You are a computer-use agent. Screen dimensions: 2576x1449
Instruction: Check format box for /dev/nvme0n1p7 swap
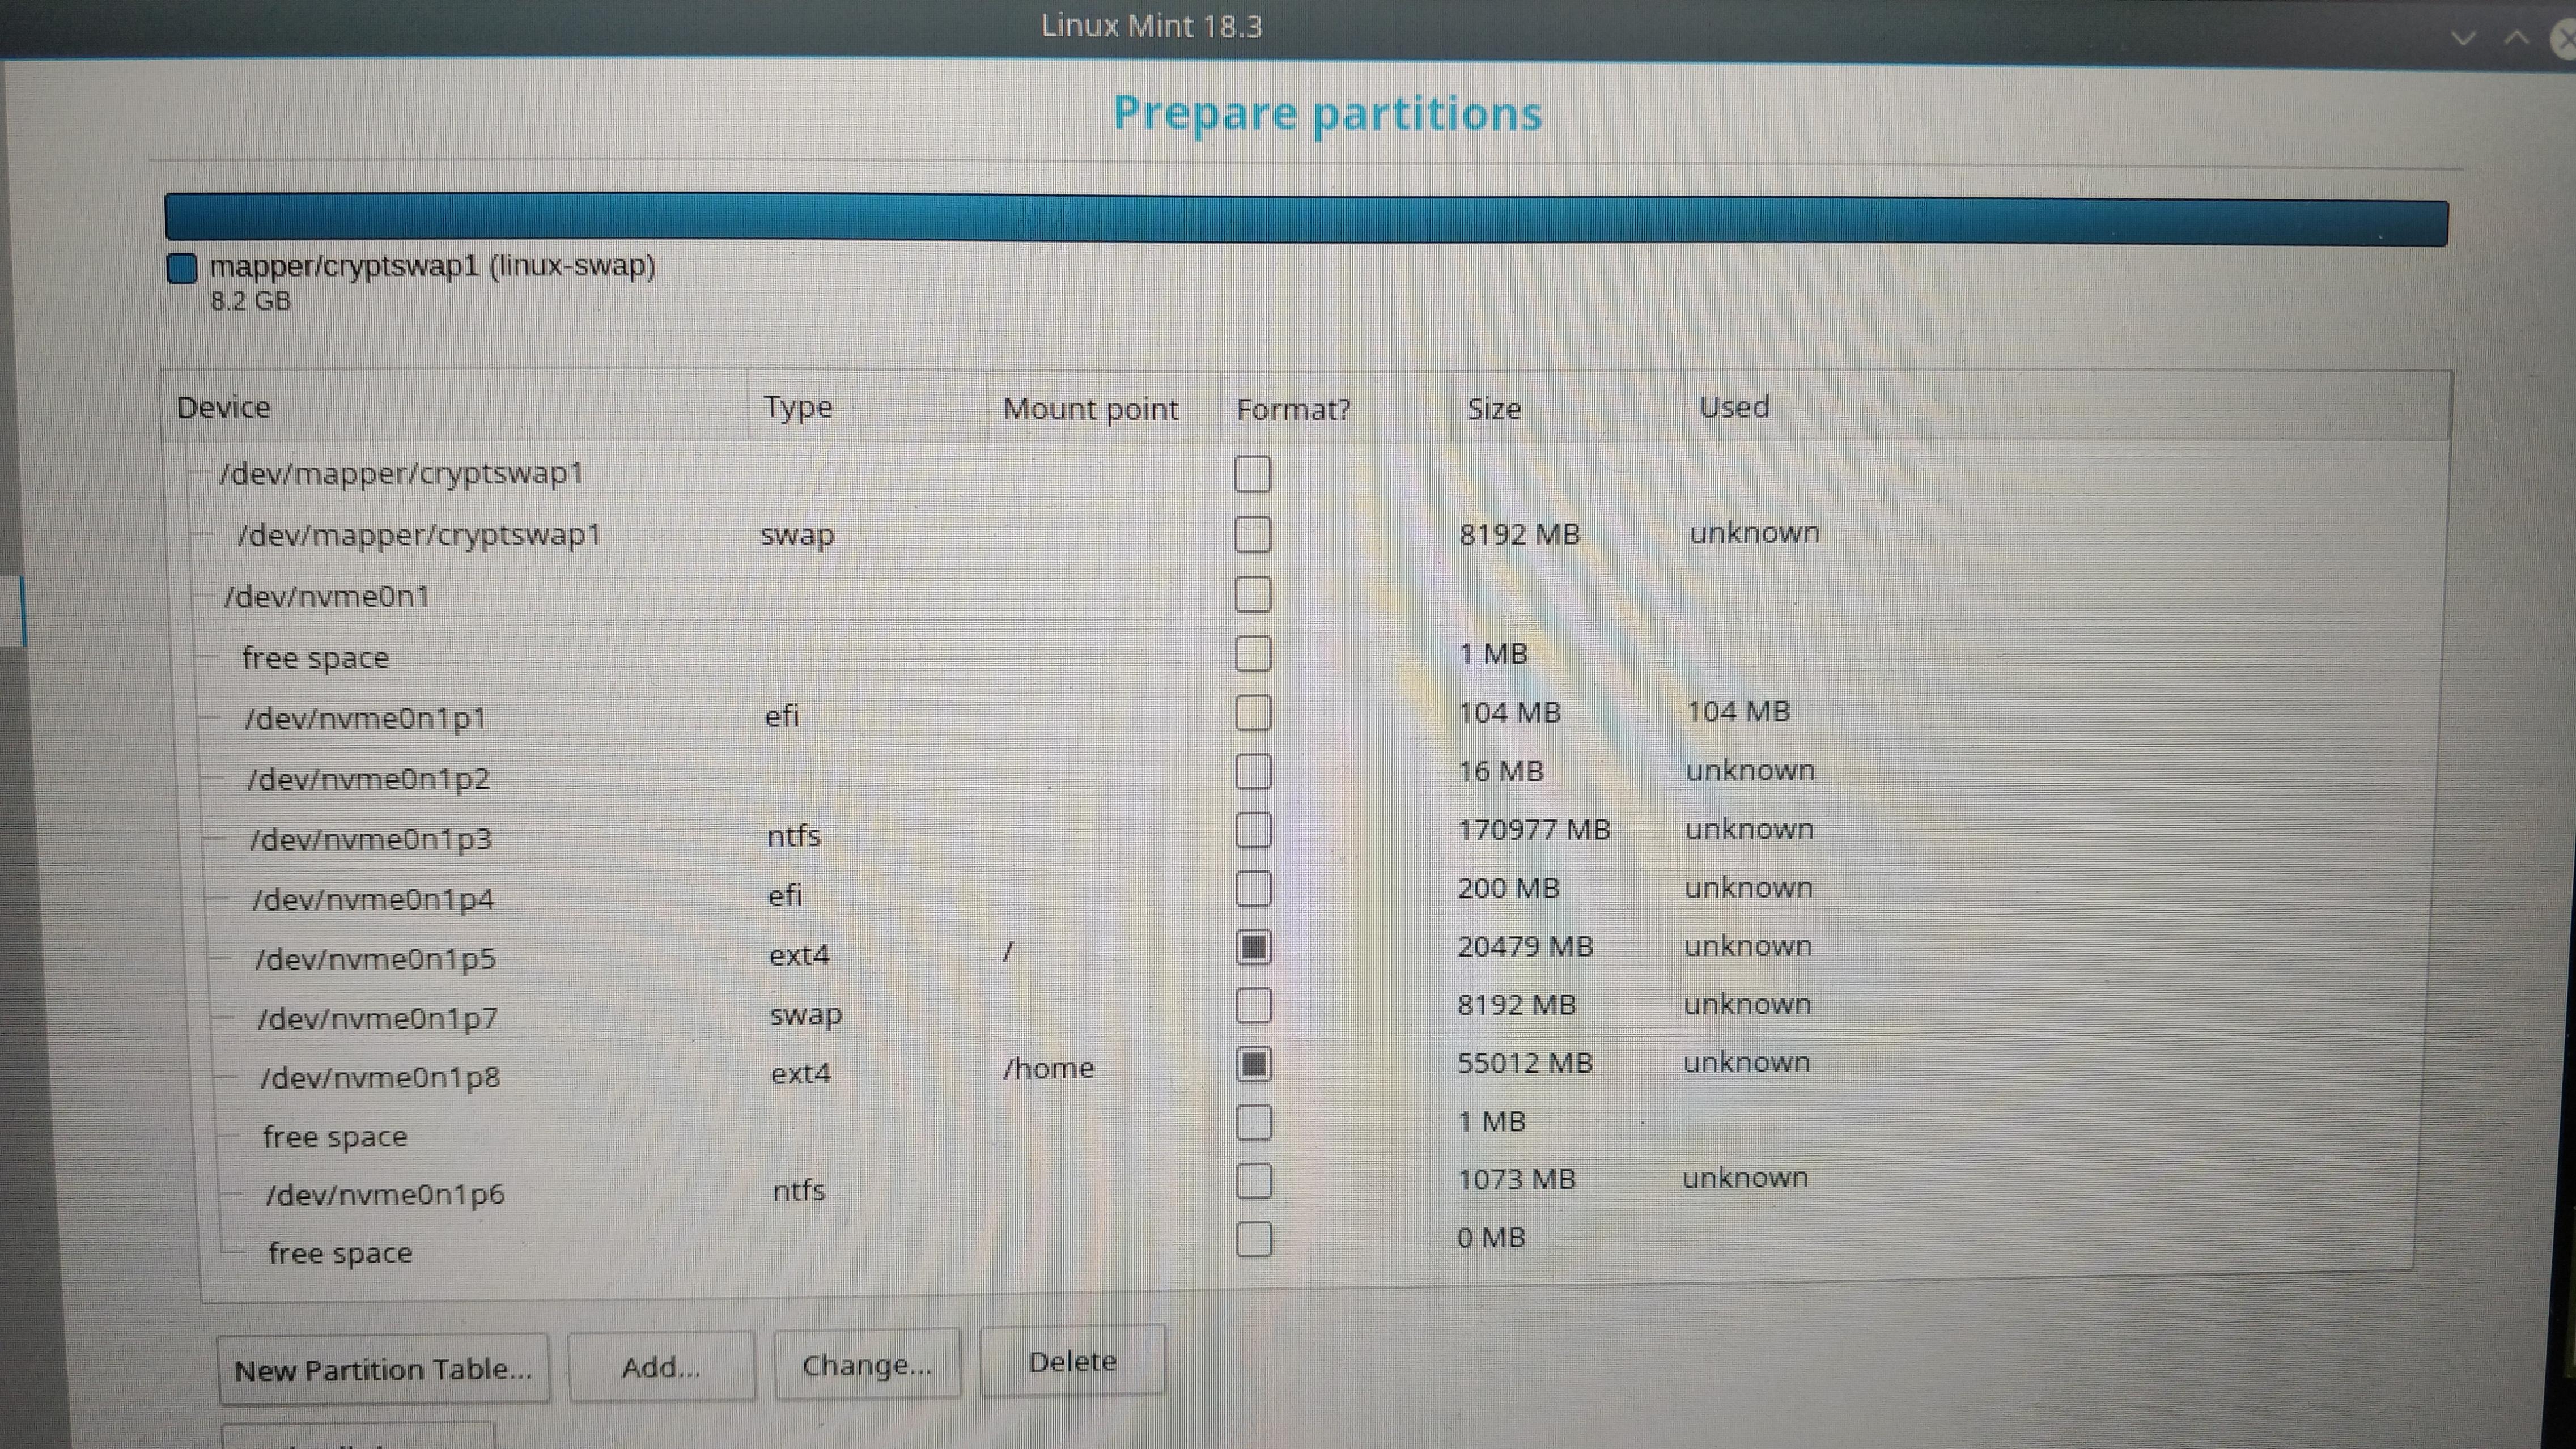coord(1253,1005)
